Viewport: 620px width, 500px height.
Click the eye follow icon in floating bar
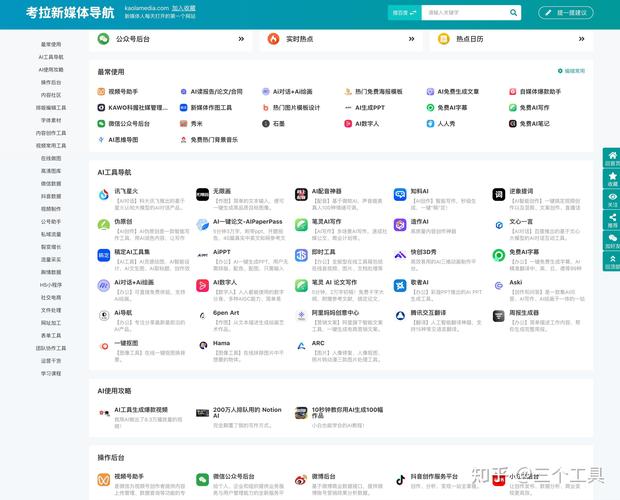(x=612, y=196)
